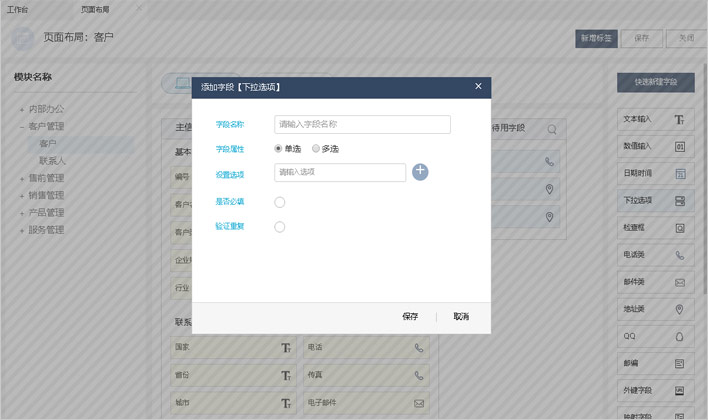Screen dimensions: 708x420
Task: Expand the 内部办公 tree node
Action: tap(22, 109)
